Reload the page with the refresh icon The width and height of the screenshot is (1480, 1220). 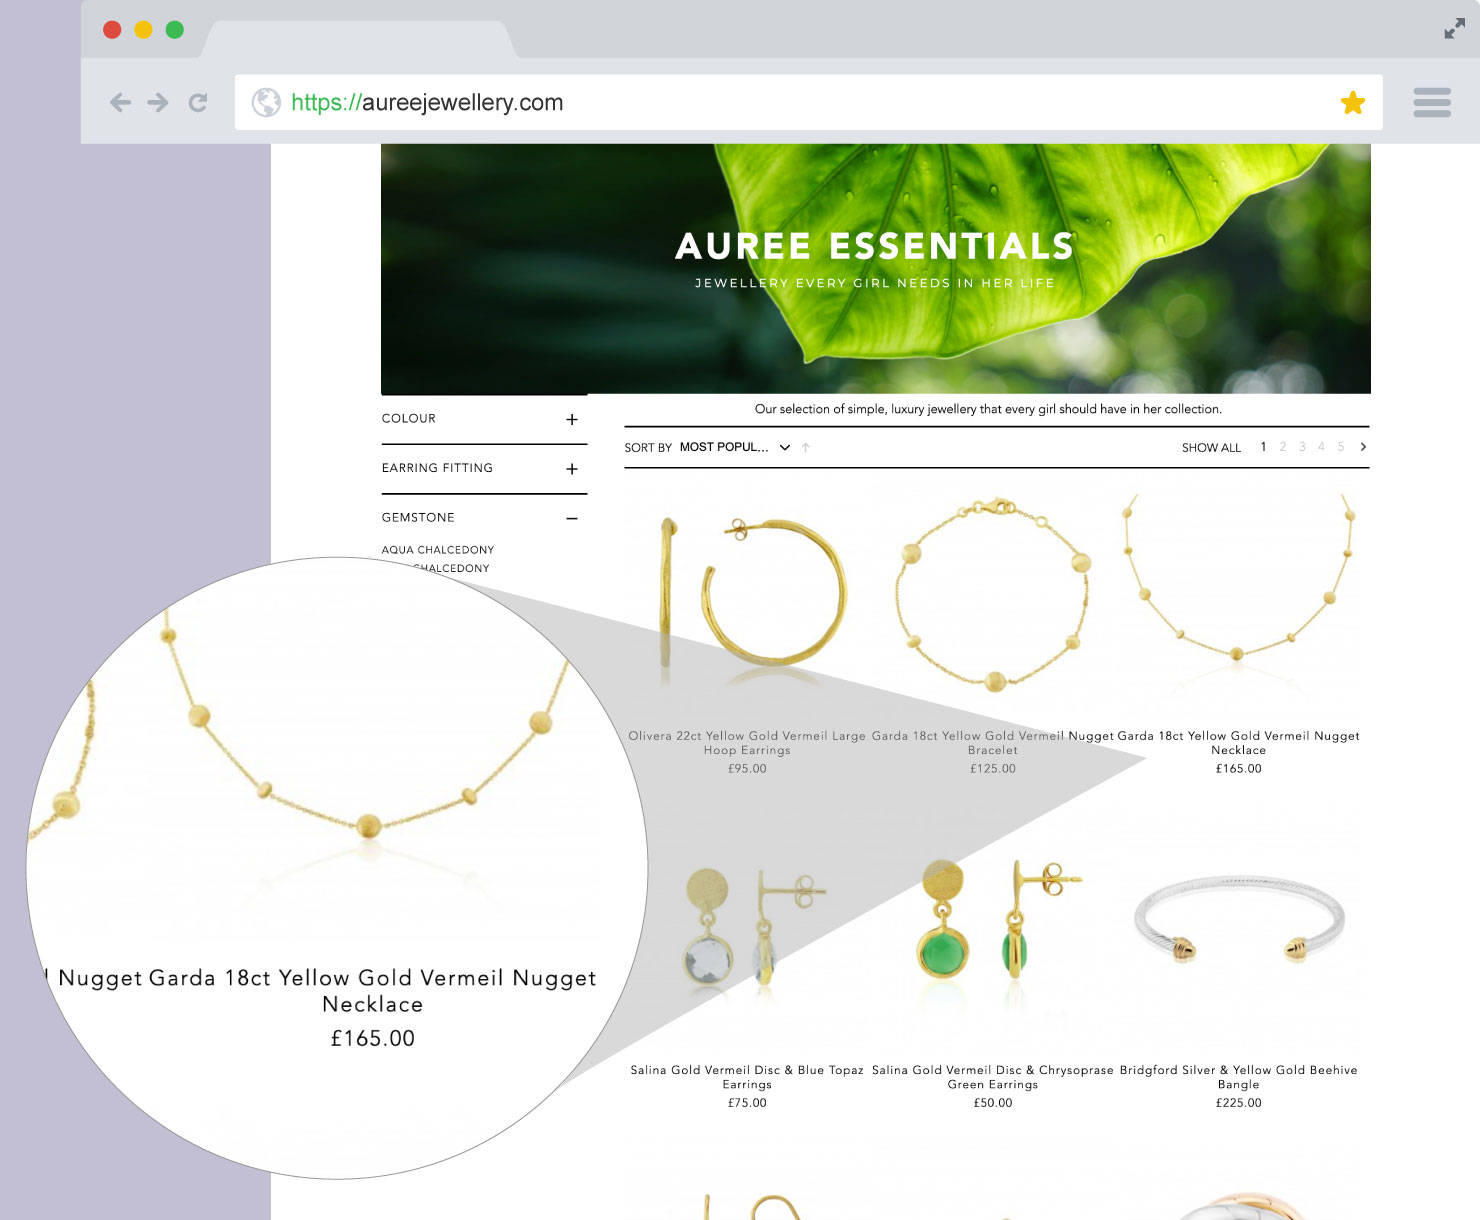coord(198,102)
